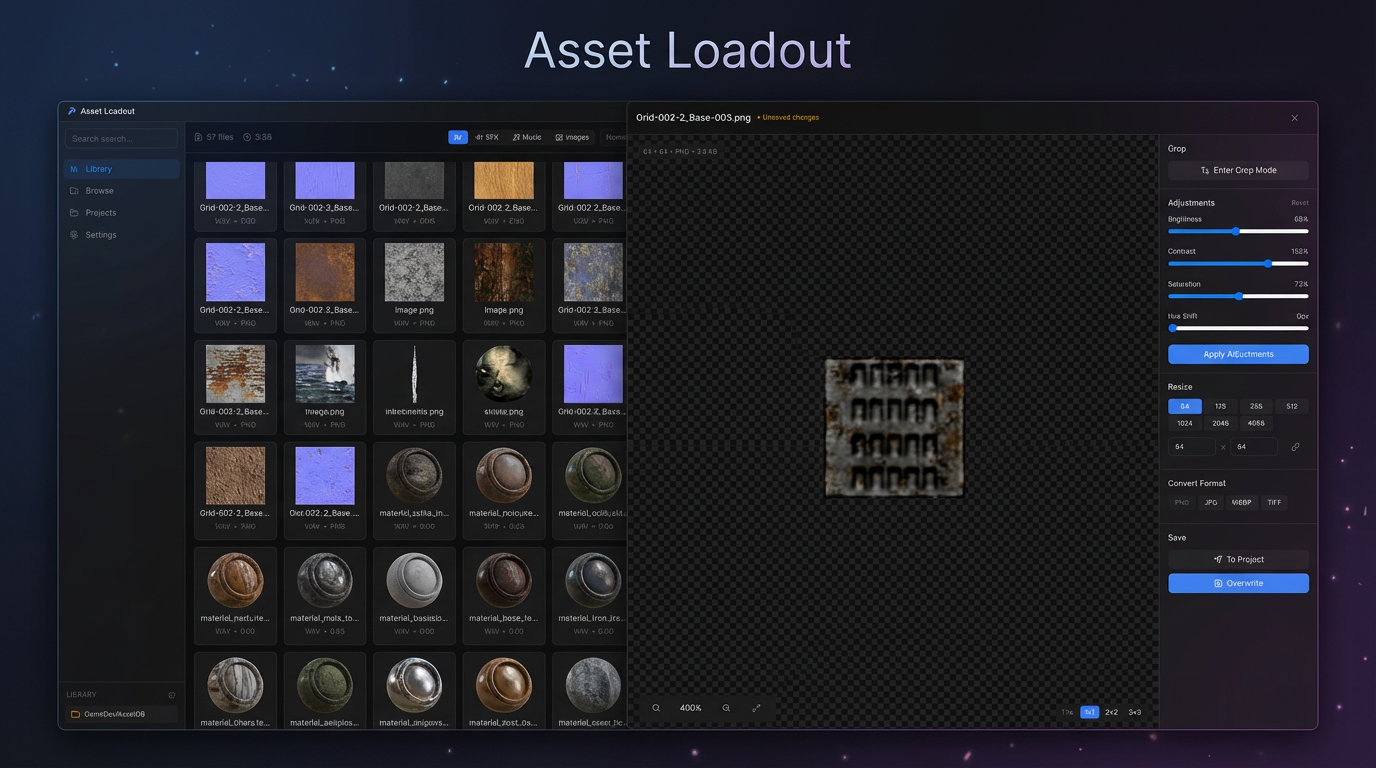Choose TIFF convert format
Screen dimensions: 1376x768
1274,503
